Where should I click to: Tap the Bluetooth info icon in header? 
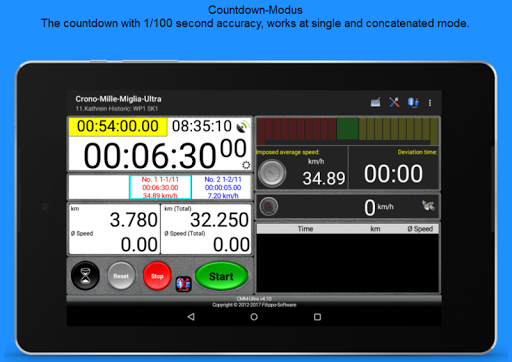[413, 102]
